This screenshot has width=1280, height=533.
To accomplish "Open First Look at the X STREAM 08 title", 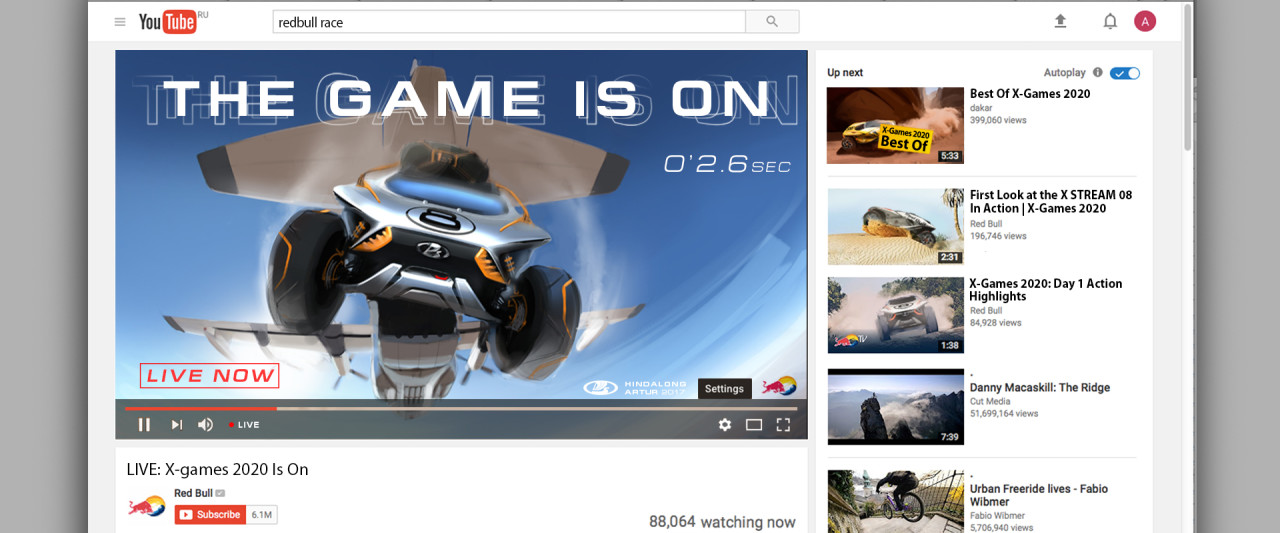I will 1051,202.
